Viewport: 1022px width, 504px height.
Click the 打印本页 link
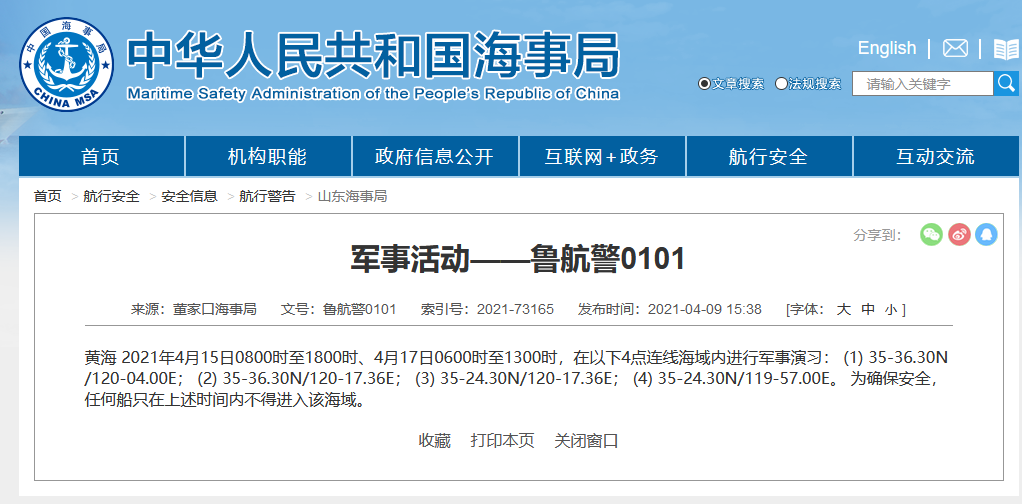click(x=502, y=441)
